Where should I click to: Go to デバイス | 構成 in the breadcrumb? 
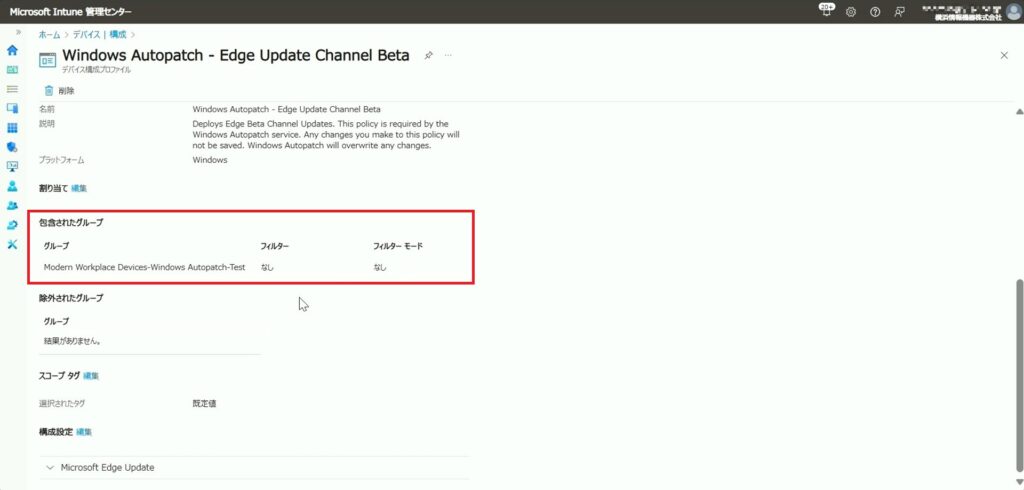click(x=99, y=35)
